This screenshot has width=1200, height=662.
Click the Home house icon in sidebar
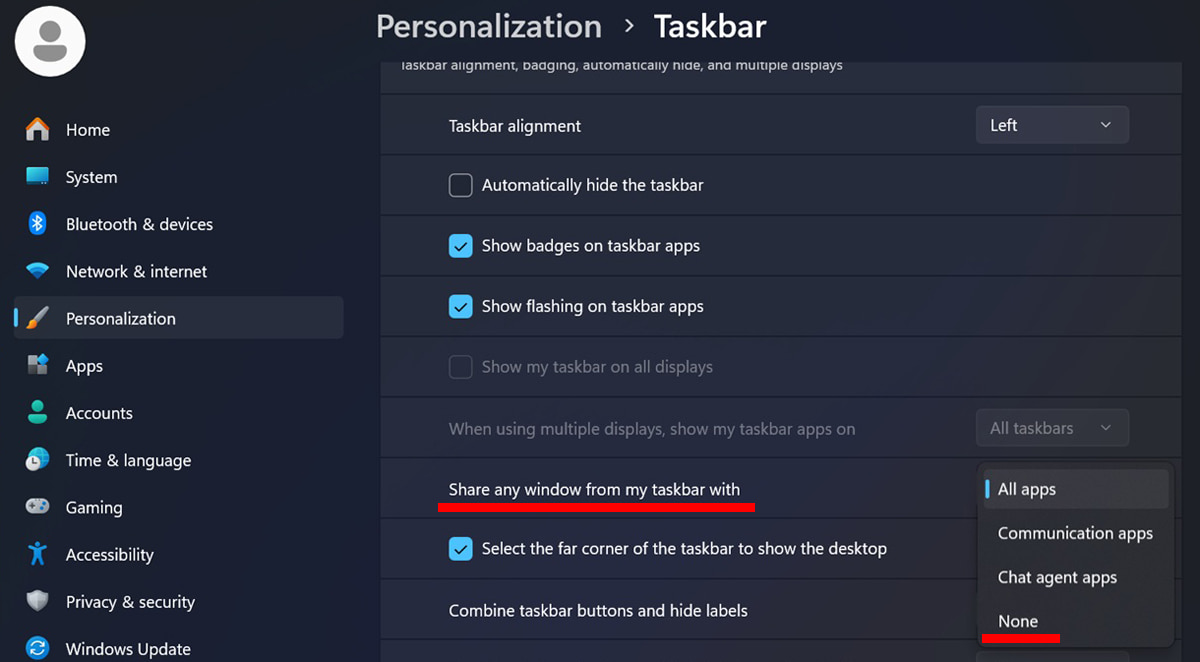38,130
